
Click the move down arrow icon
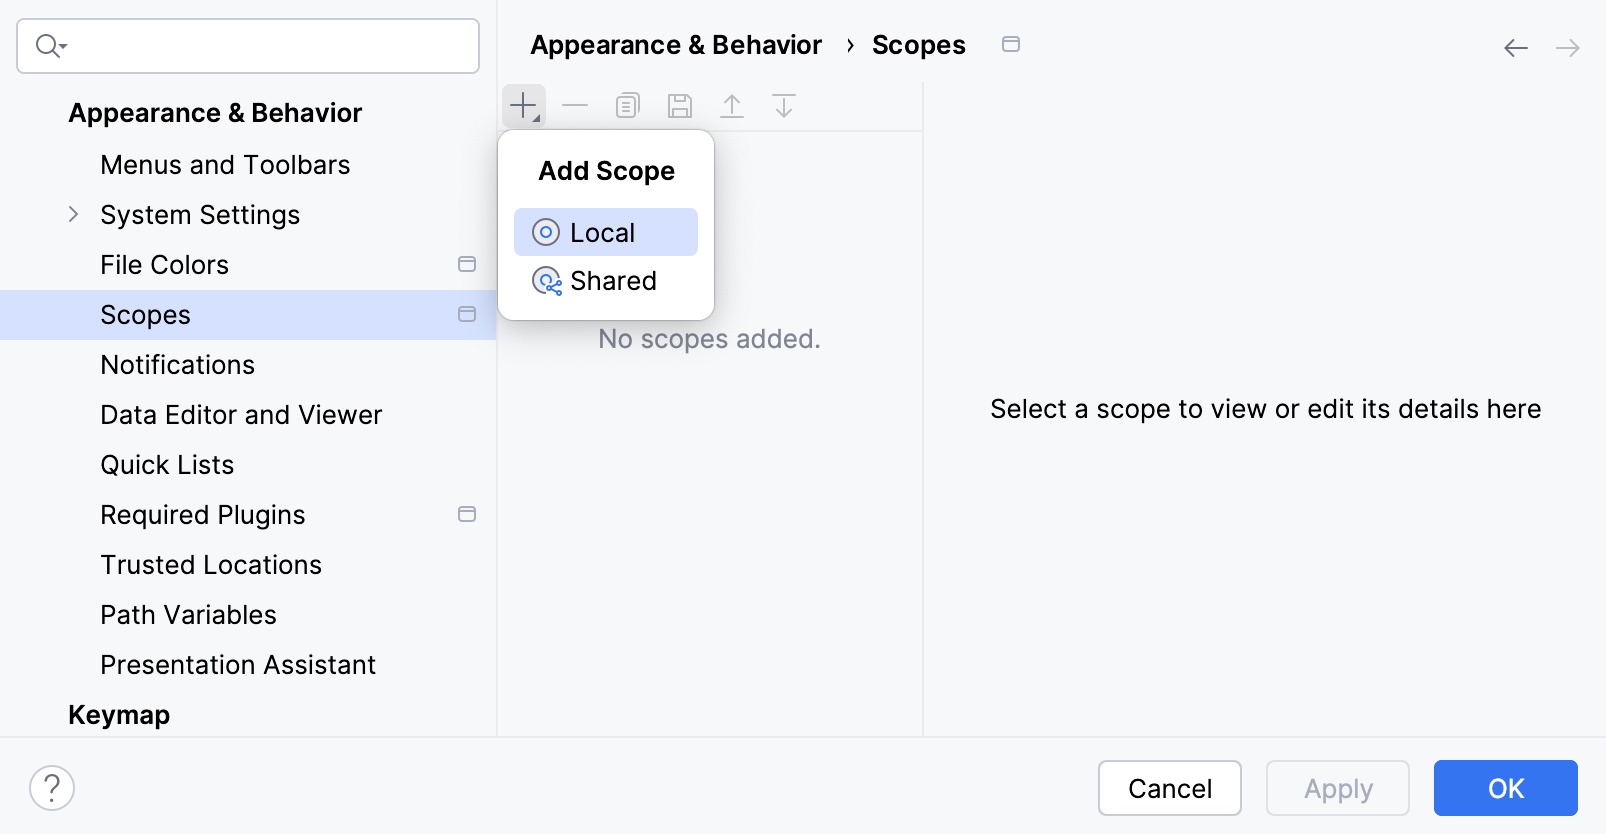tap(784, 105)
